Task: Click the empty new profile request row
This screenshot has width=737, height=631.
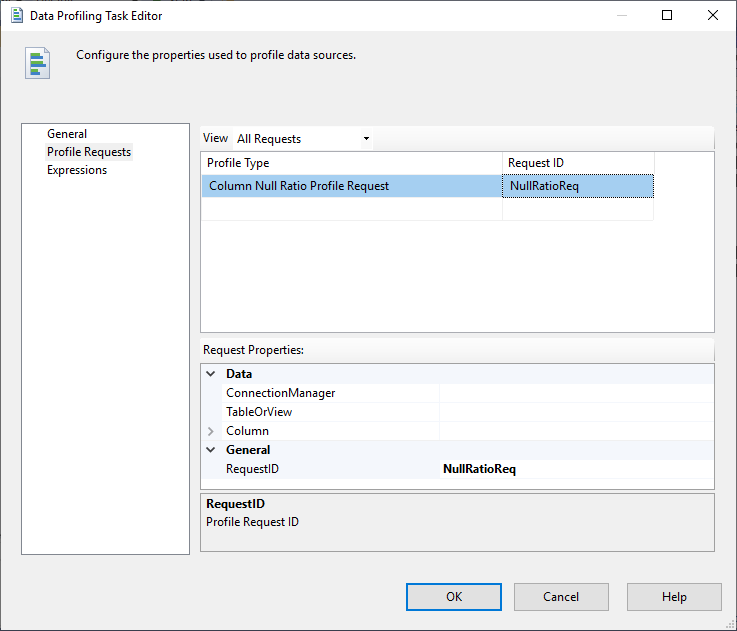Action: pos(350,209)
